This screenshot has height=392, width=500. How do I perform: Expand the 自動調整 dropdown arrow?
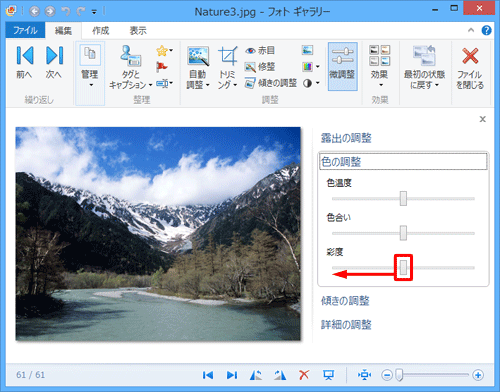pyautogui.click(x=208, y=85)
